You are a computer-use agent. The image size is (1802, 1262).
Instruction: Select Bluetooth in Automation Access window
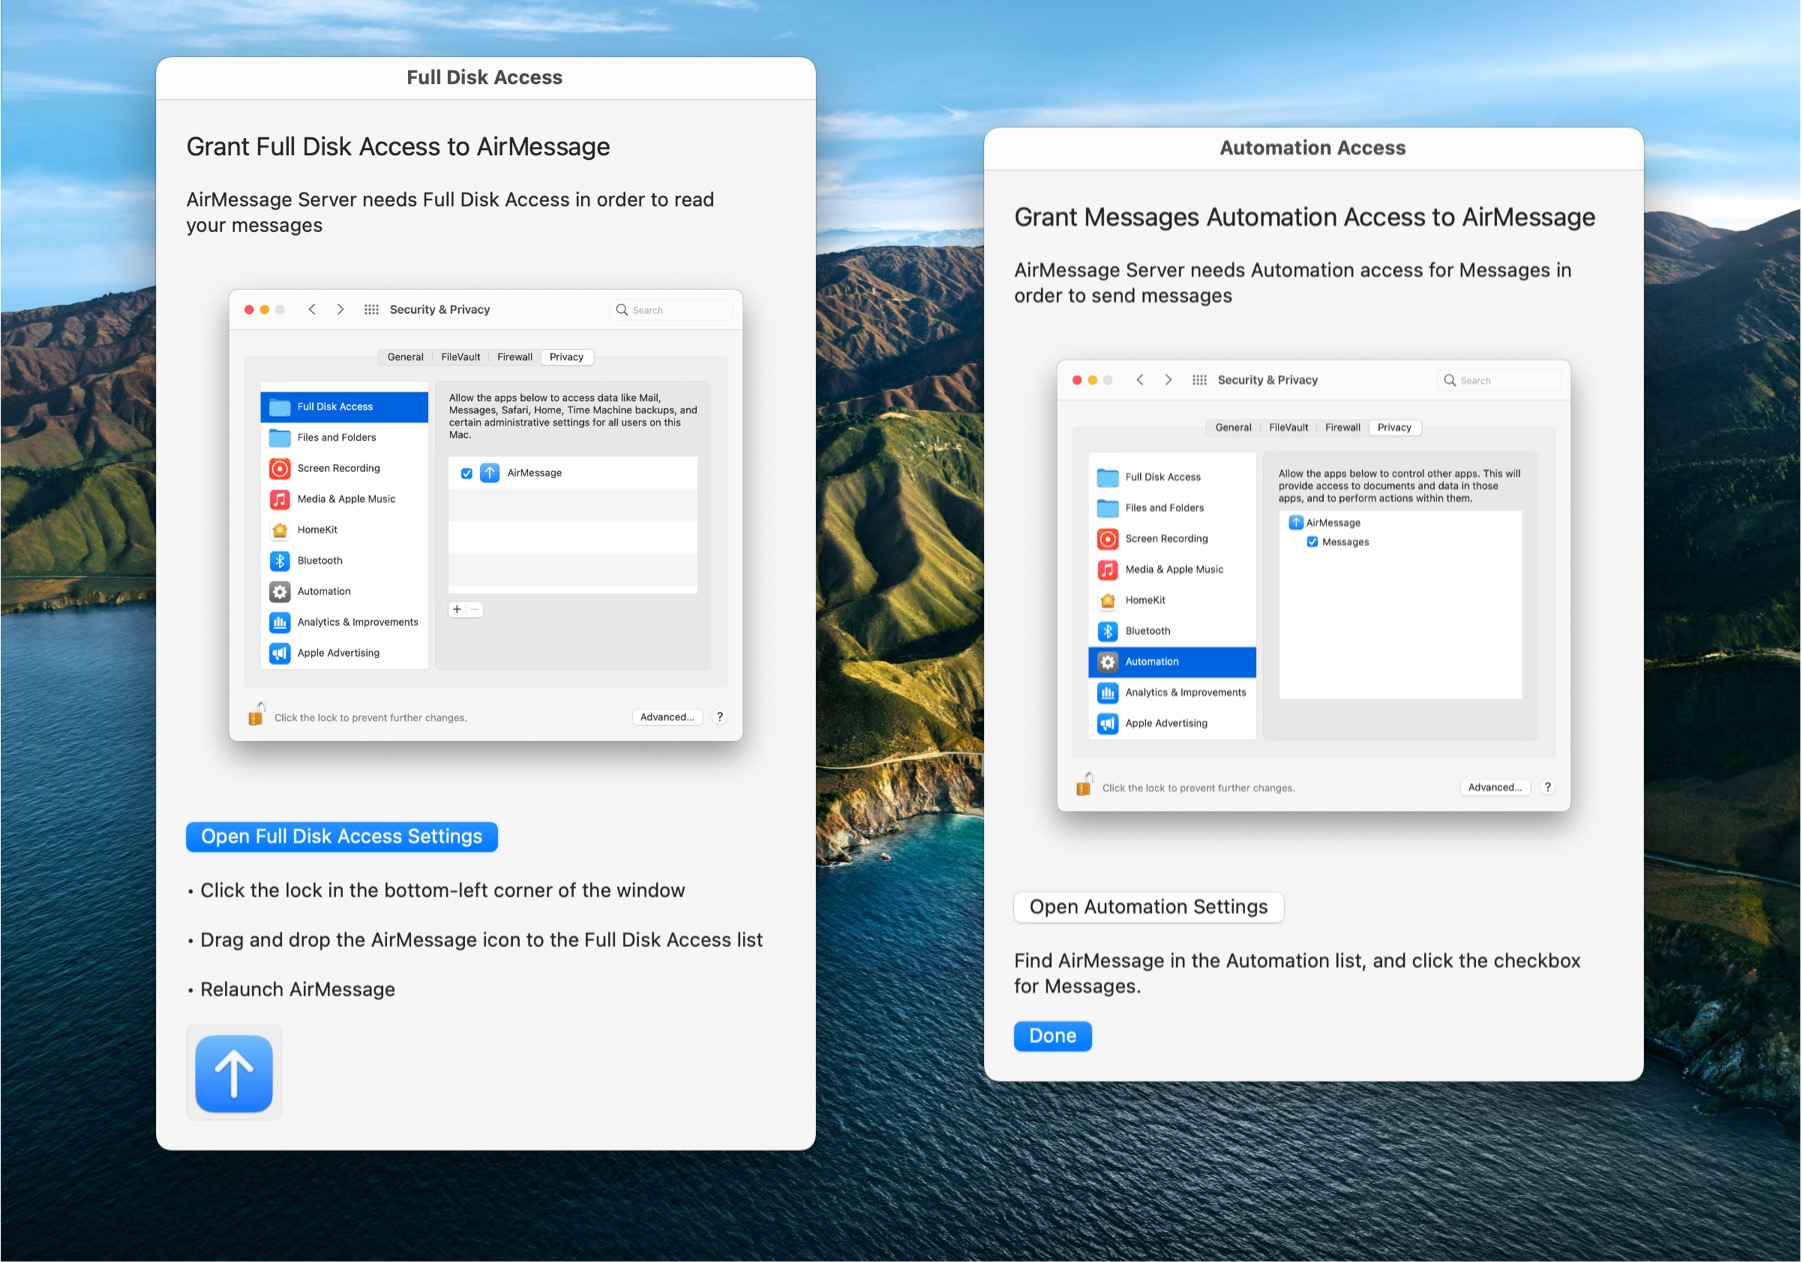[1172, 631]
